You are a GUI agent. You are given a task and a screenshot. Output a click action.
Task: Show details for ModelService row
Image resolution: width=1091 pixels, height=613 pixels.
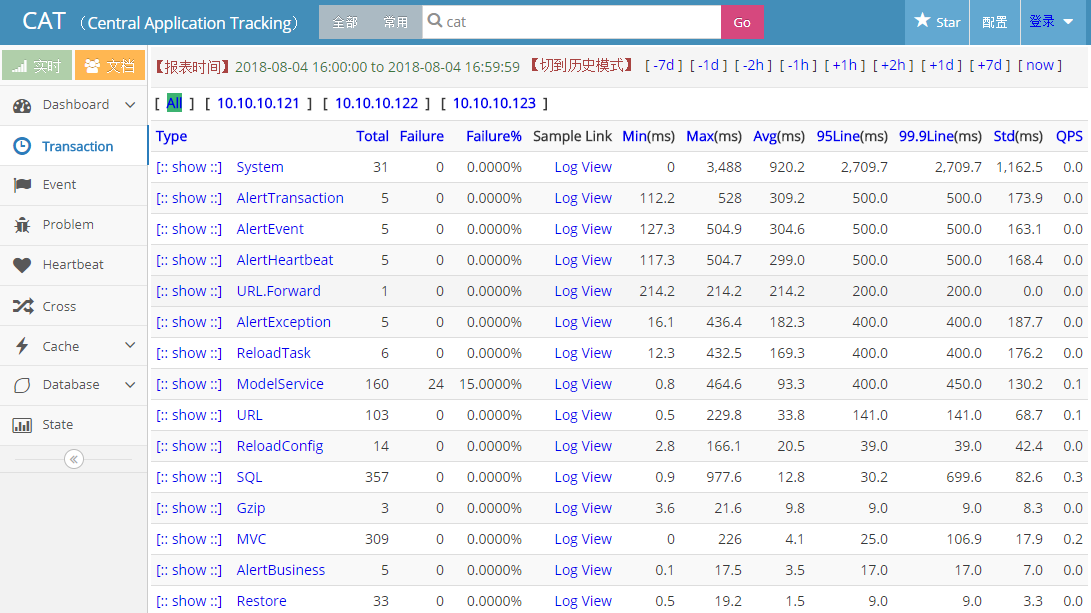189,384
